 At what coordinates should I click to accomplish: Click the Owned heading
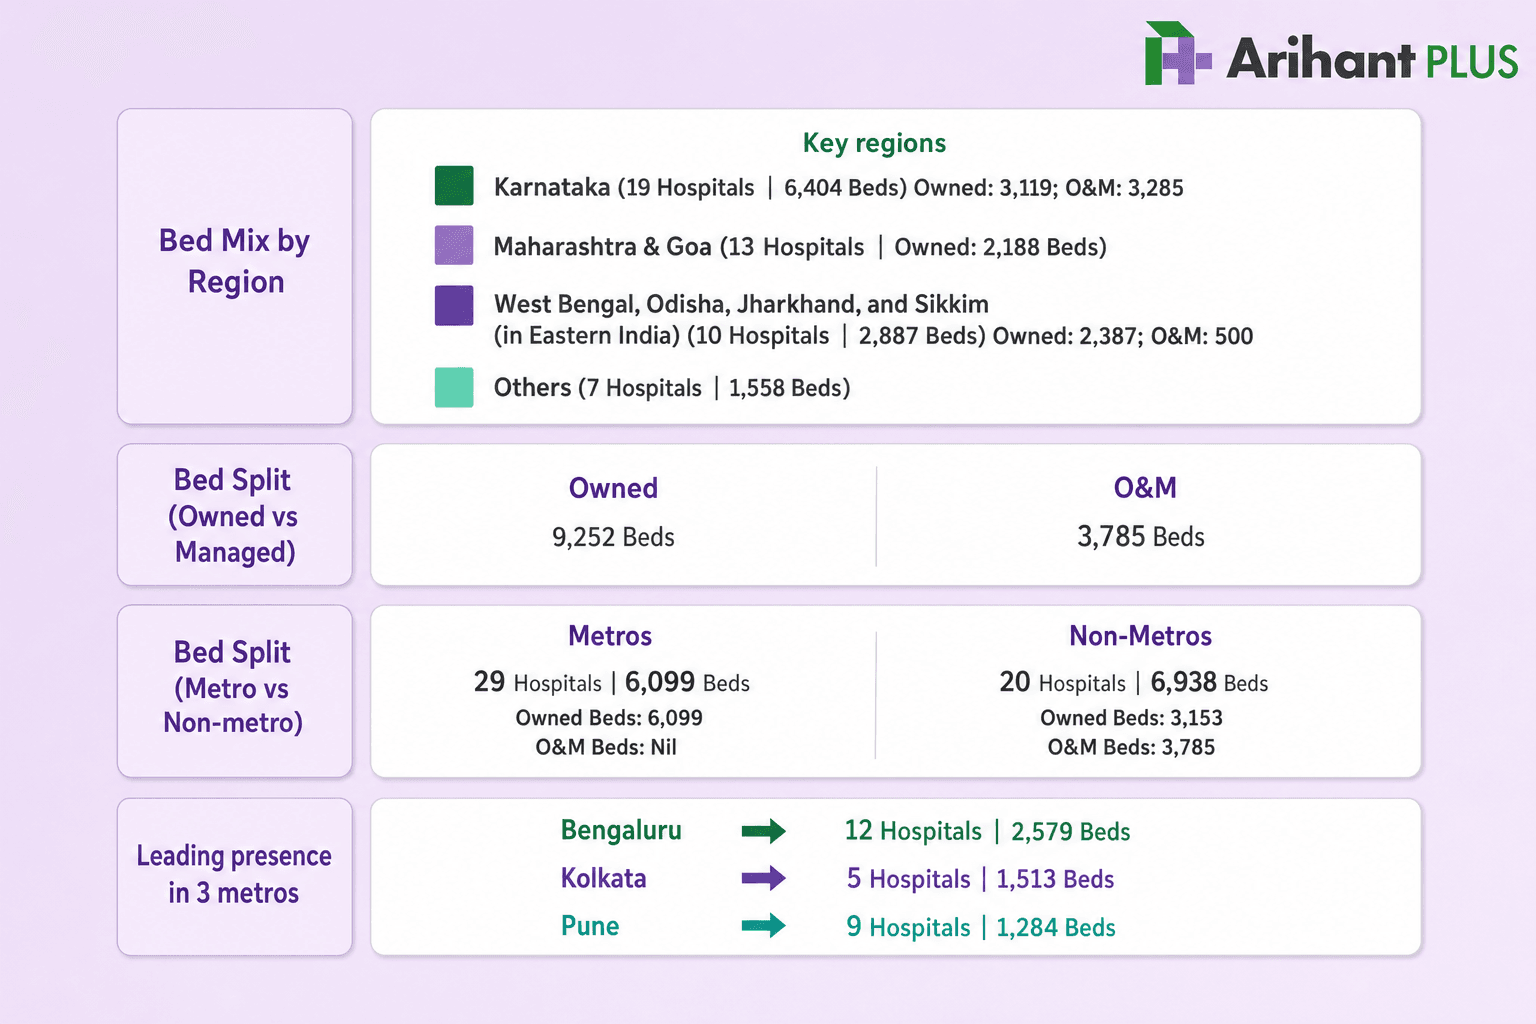tap(613, 488)
